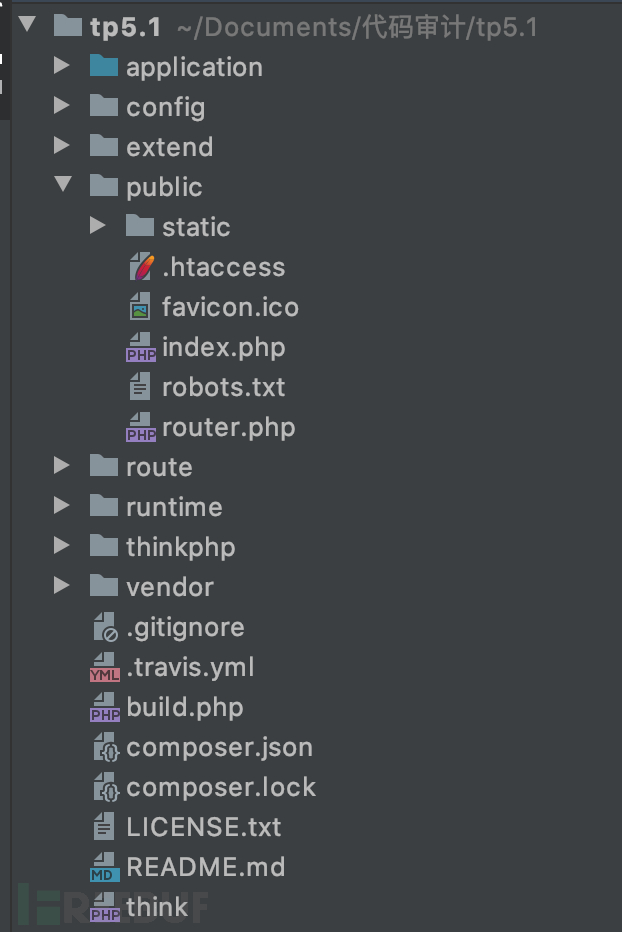Expand the application folder arrow
The width and height of the screenshot is (622, 932).
tap(61, 65)
